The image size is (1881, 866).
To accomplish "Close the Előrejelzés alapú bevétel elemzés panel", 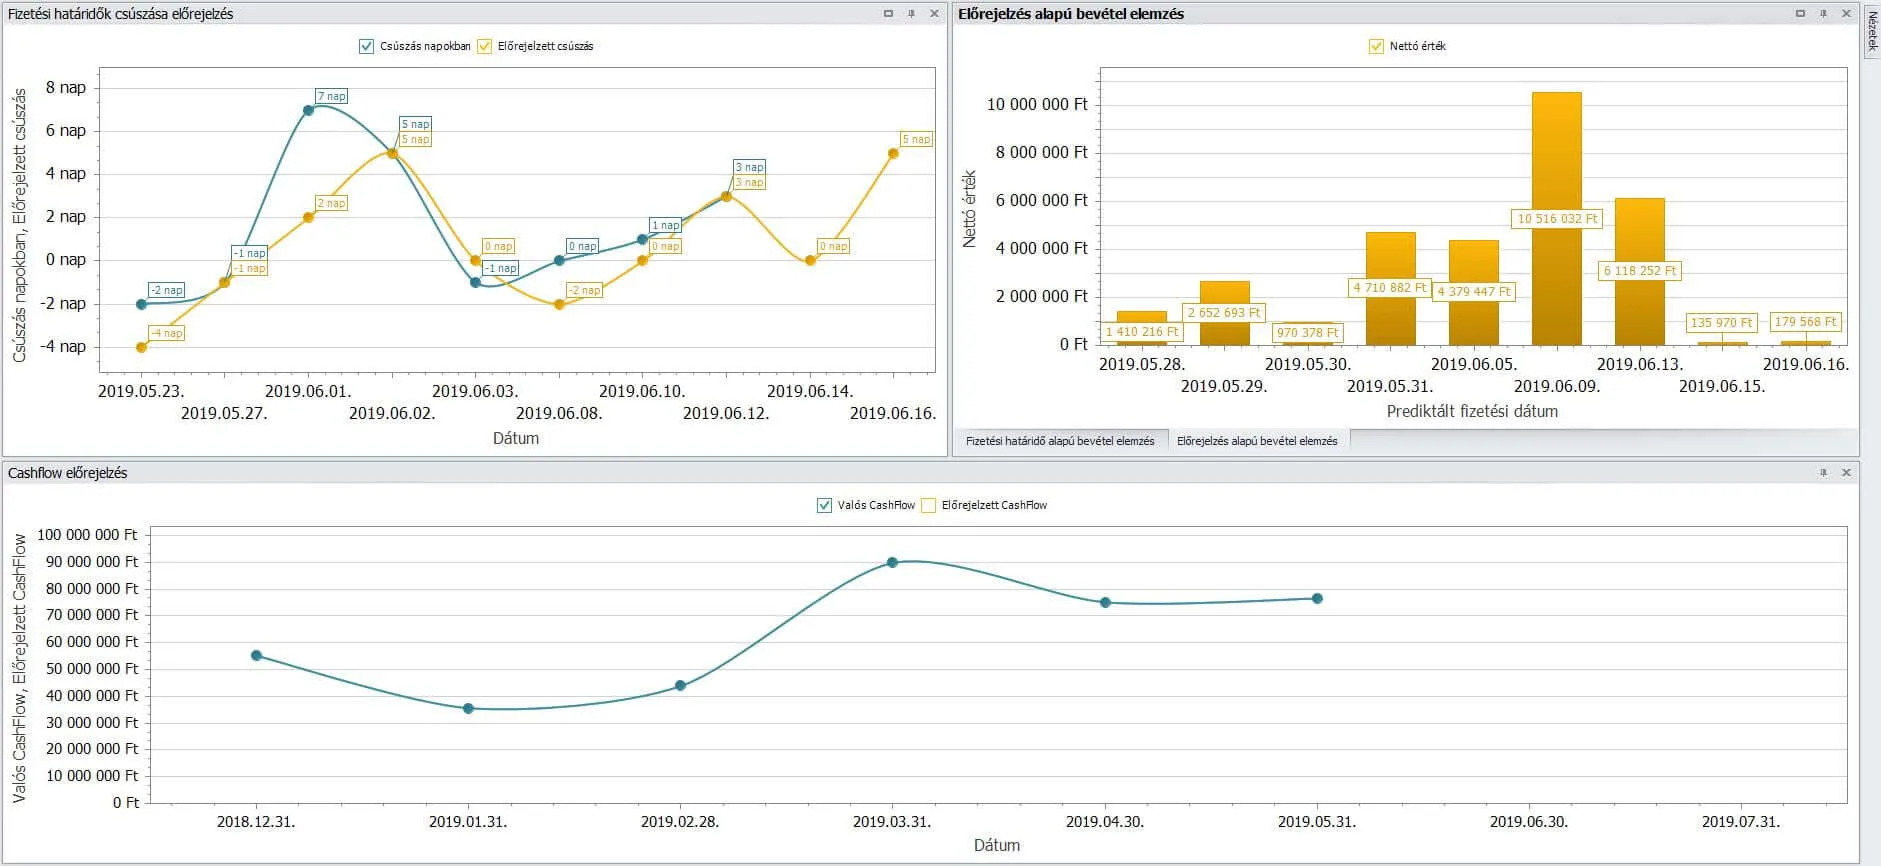I will pyautogui.click(x=1846, y=14).
